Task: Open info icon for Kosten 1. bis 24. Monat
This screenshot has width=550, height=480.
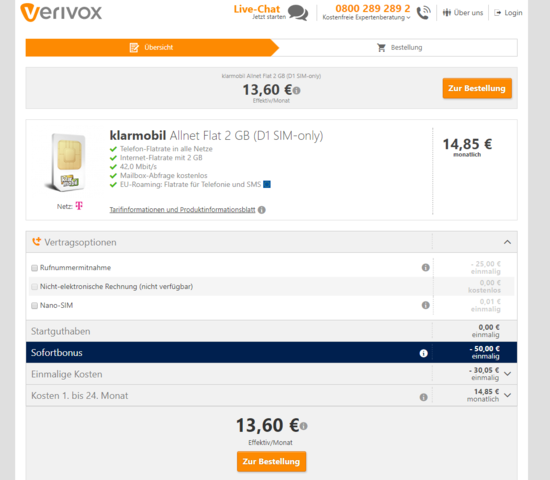Action: (424, 397)
